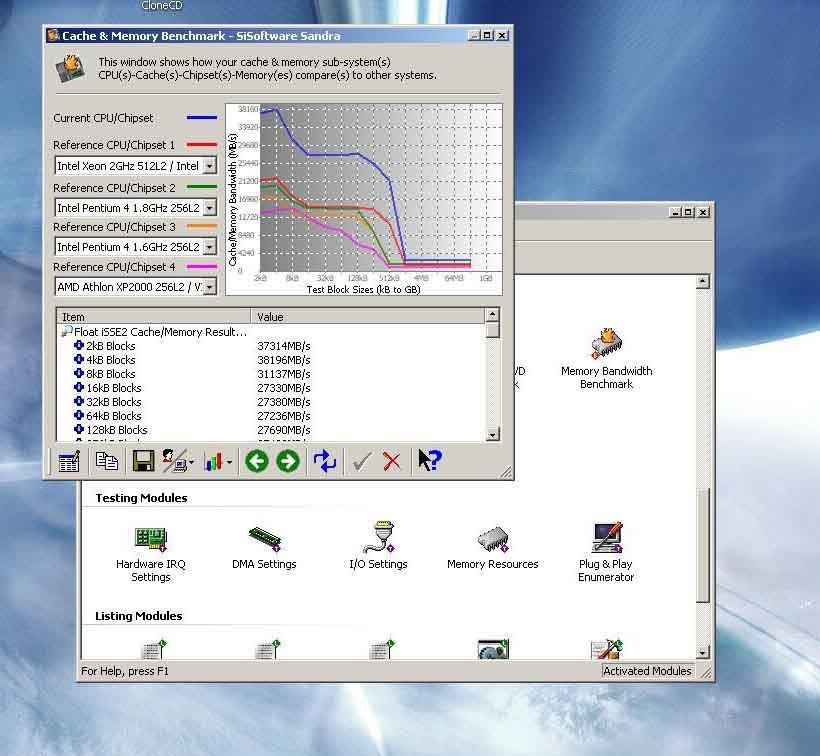Screen dimensions: 820x756
Task: Open the dropdown arrow next to user settings icon
Action: (x=191, y=462)
